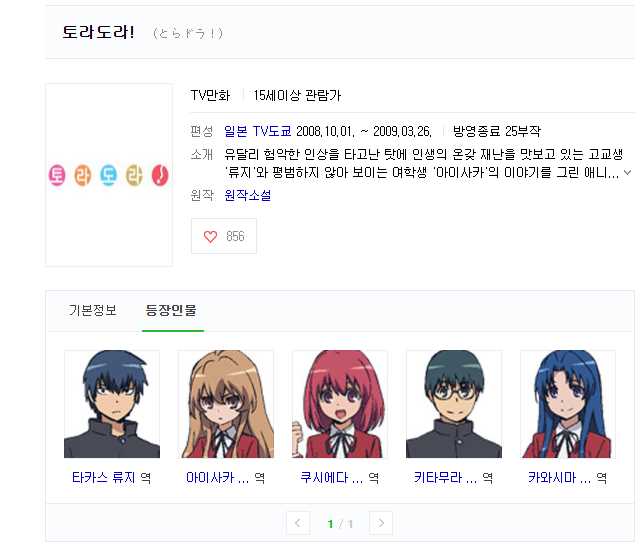
Task: Open 아이사카 character portrait image
Action: pyautogui.click(x=226, y=404)
